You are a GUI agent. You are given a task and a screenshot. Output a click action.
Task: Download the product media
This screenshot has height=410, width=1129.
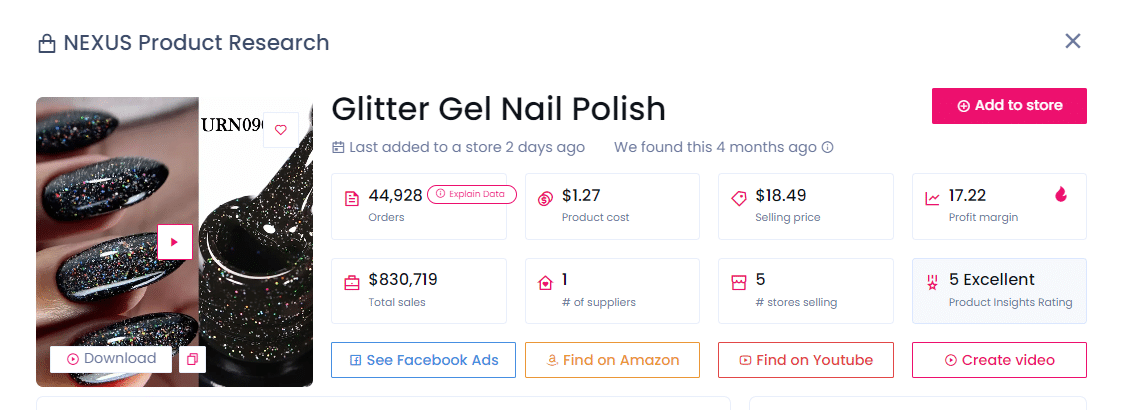pos(111,359)
